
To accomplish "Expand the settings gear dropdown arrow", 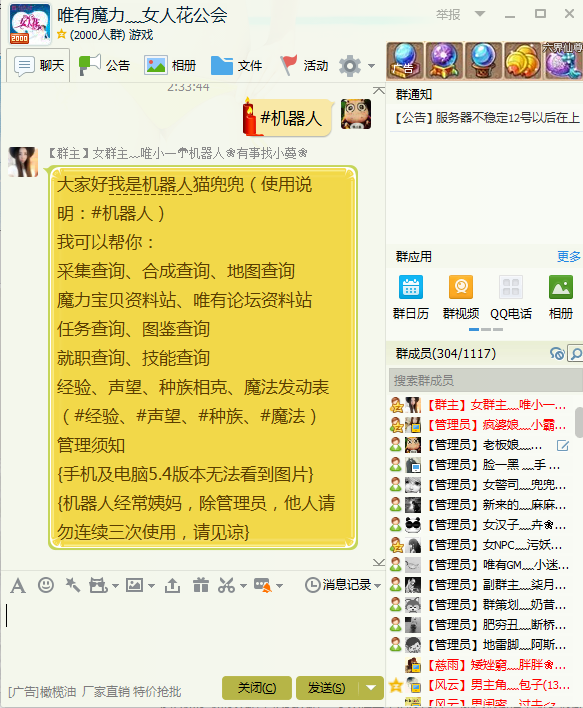I will 371,66.
